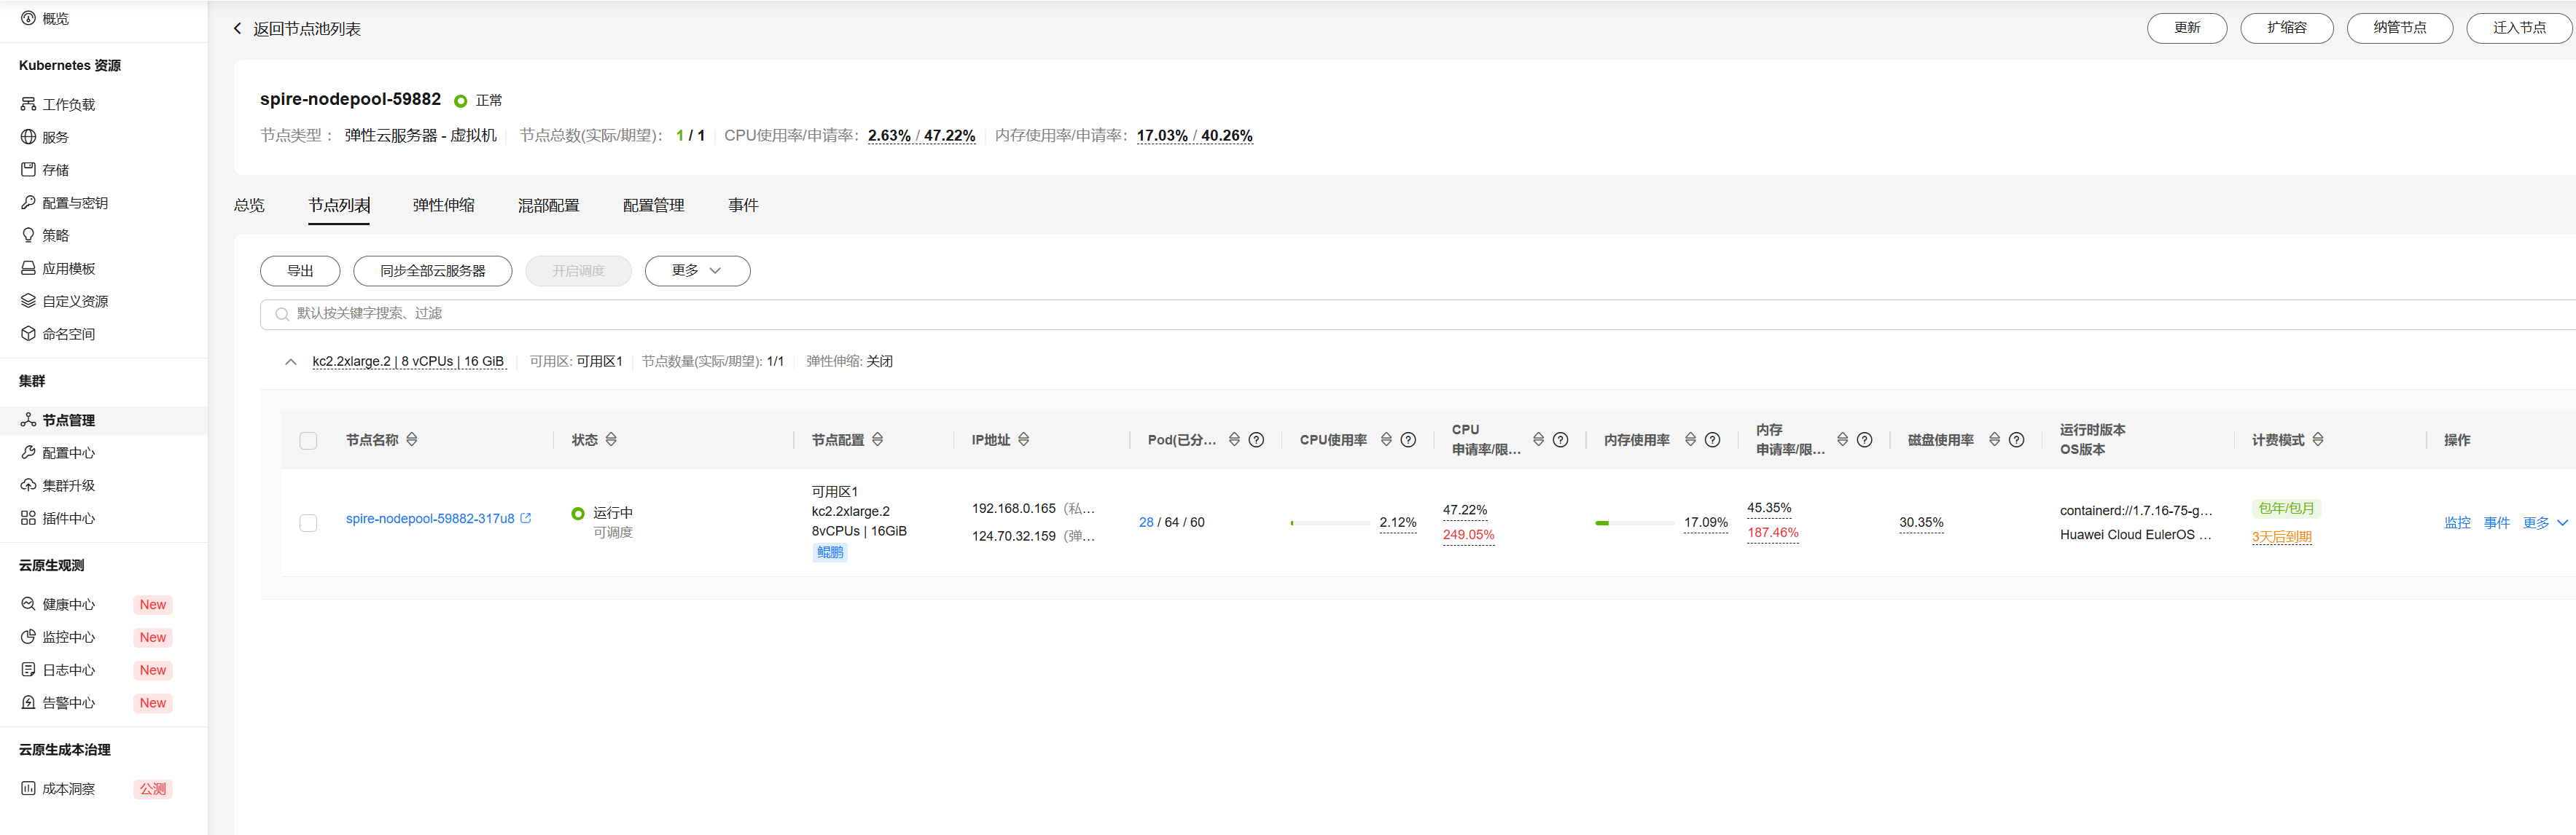Switch to the 配置管理 tab
Screen dimensions: 2576x835
coord(653,205)
